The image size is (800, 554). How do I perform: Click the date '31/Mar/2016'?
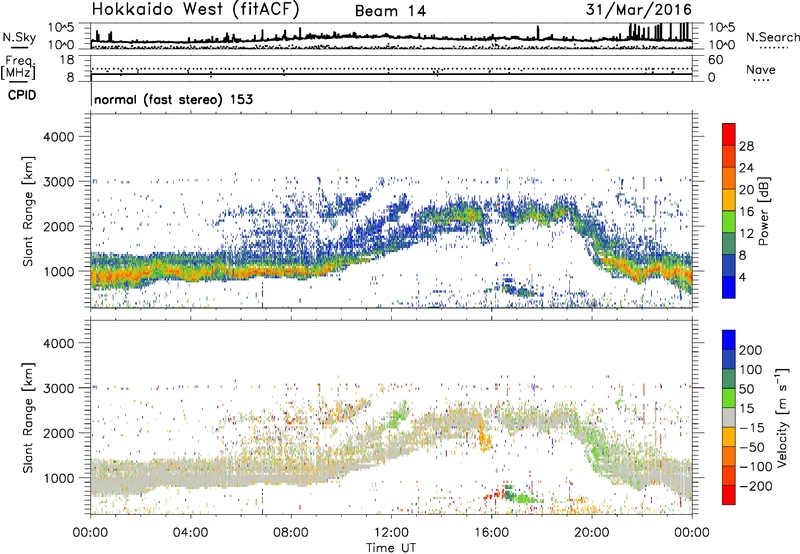pos(639,10)
